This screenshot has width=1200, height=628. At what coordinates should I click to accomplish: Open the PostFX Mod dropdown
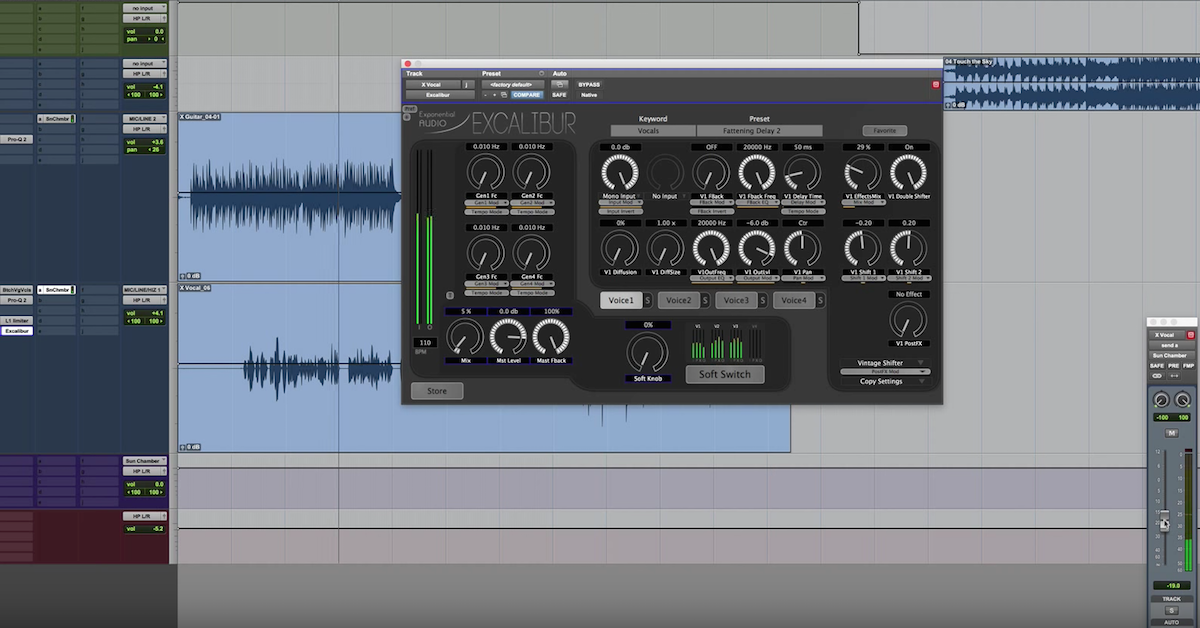point(883,372)
